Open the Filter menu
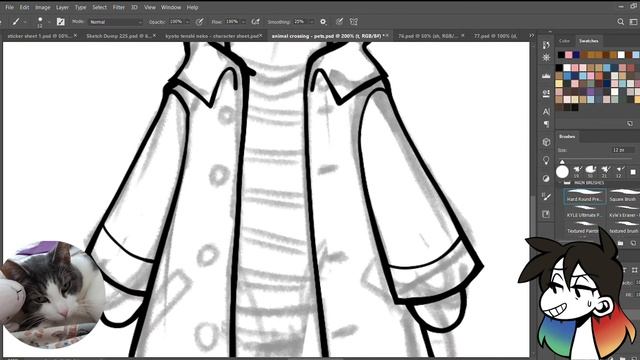Image resolution: width=640 pixels, height=360 pixels. click(118, 7)
